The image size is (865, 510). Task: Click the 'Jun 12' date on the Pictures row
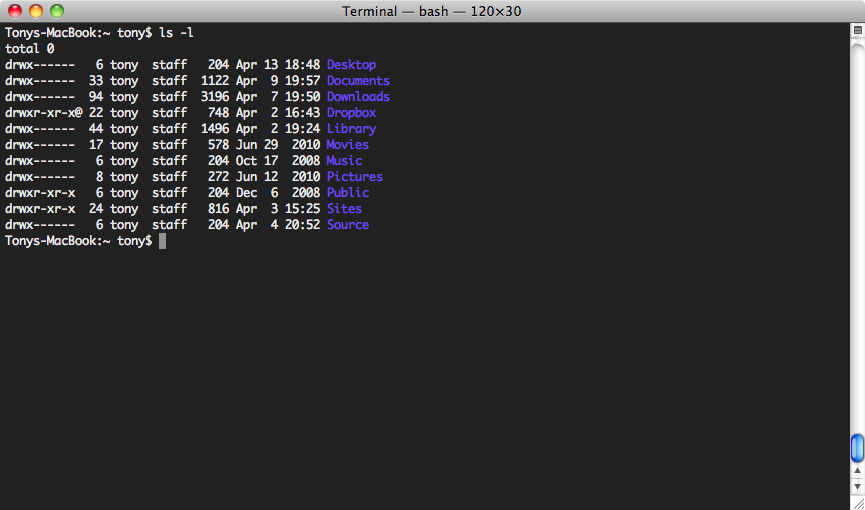(x=257, y=177)
